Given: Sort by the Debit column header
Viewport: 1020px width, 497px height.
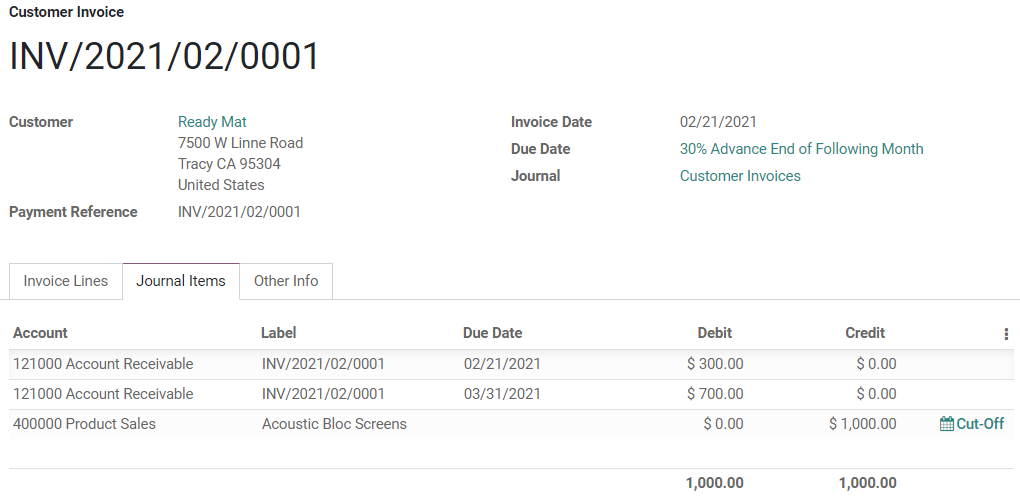Looking at the screenshot, I should point(714,333).
